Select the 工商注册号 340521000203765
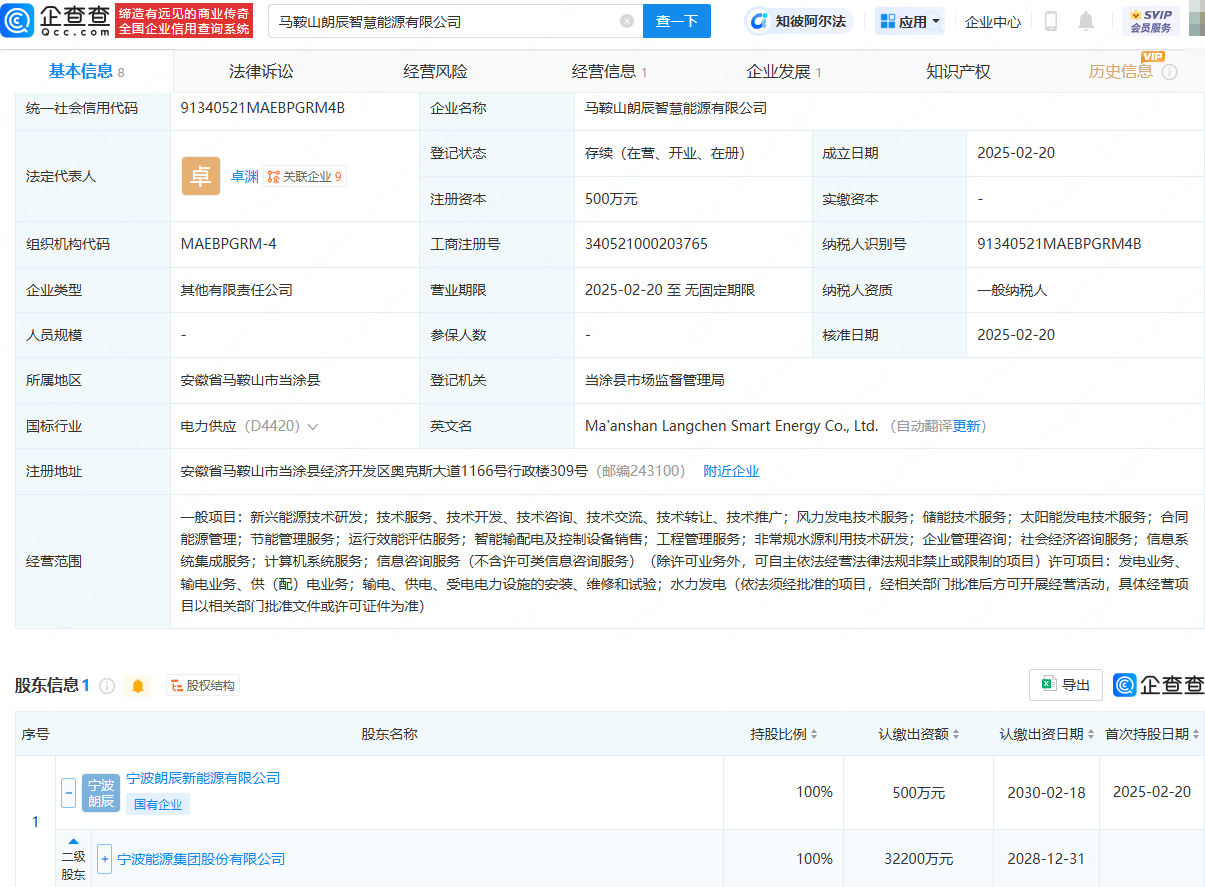The image size is (1205, 887). [646, 244]
